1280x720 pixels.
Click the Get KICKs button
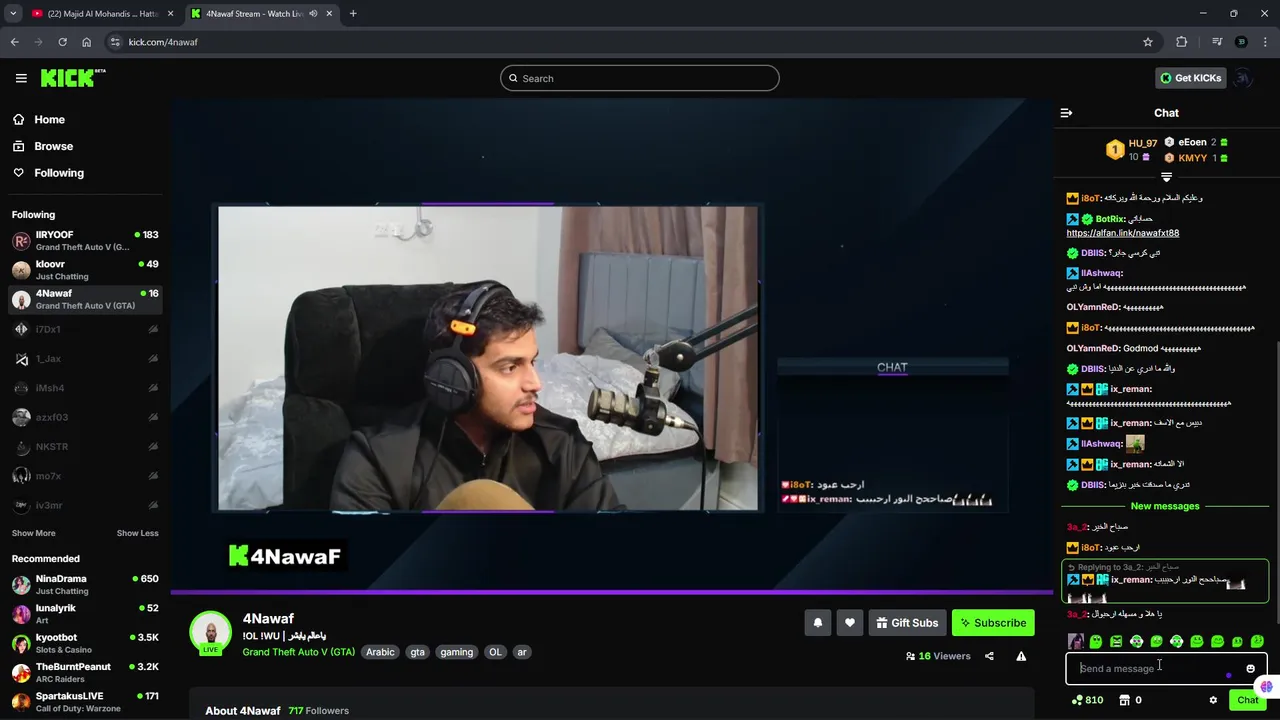1190,78
